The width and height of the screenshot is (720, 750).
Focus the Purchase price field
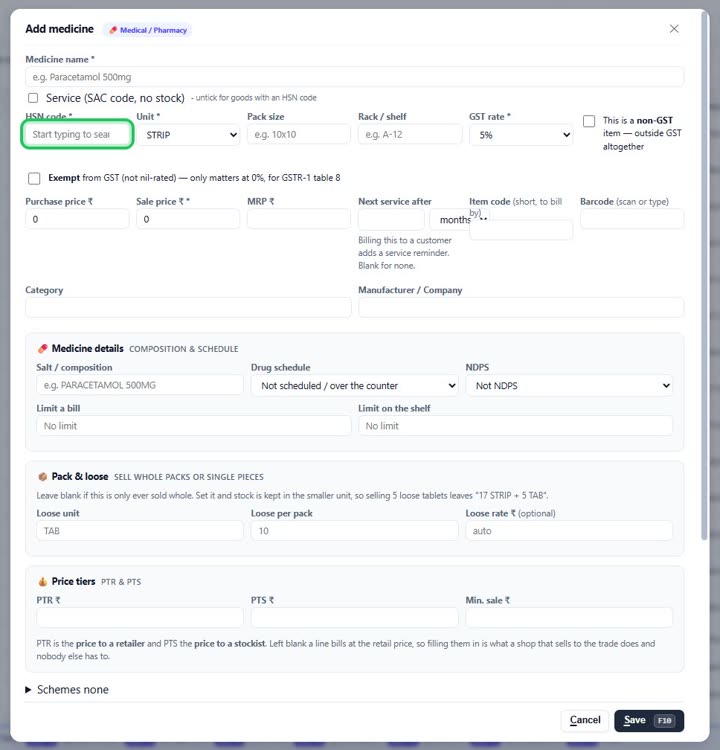[x=77, y=219]
